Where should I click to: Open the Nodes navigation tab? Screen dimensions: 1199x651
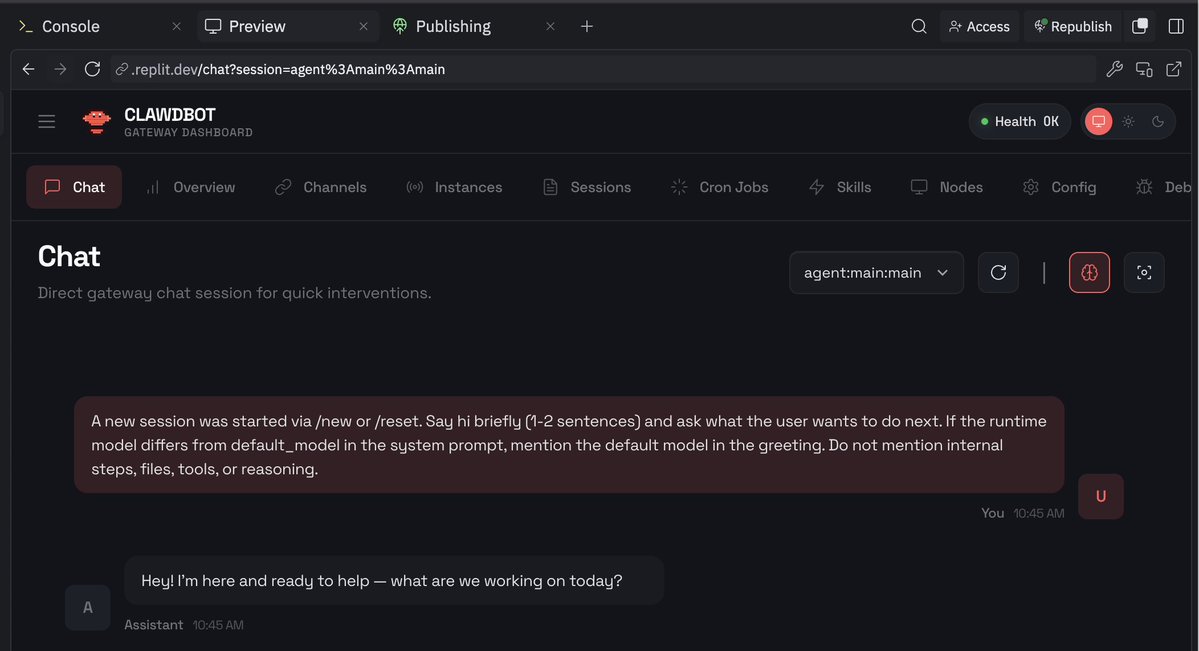coord(947,187)
